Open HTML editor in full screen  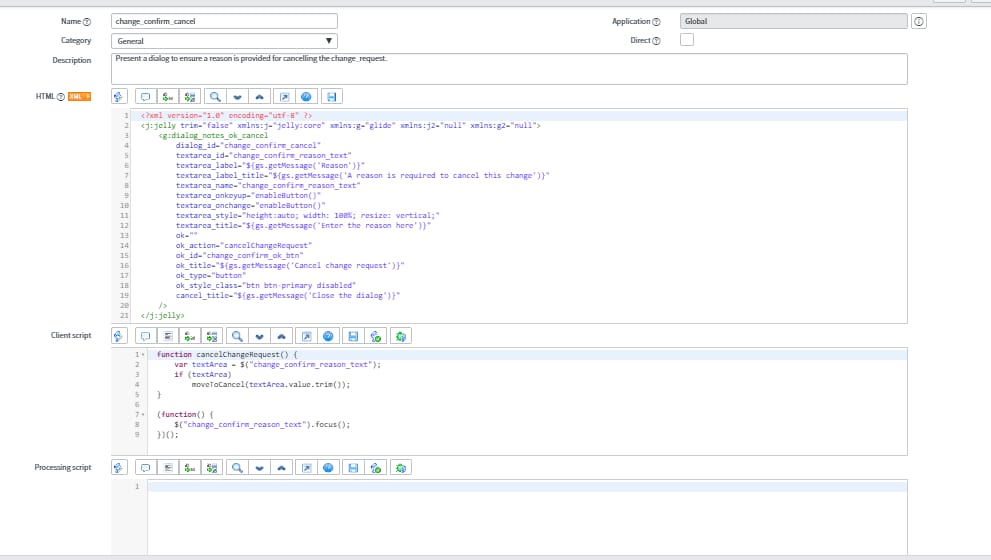tap(284, 97)
